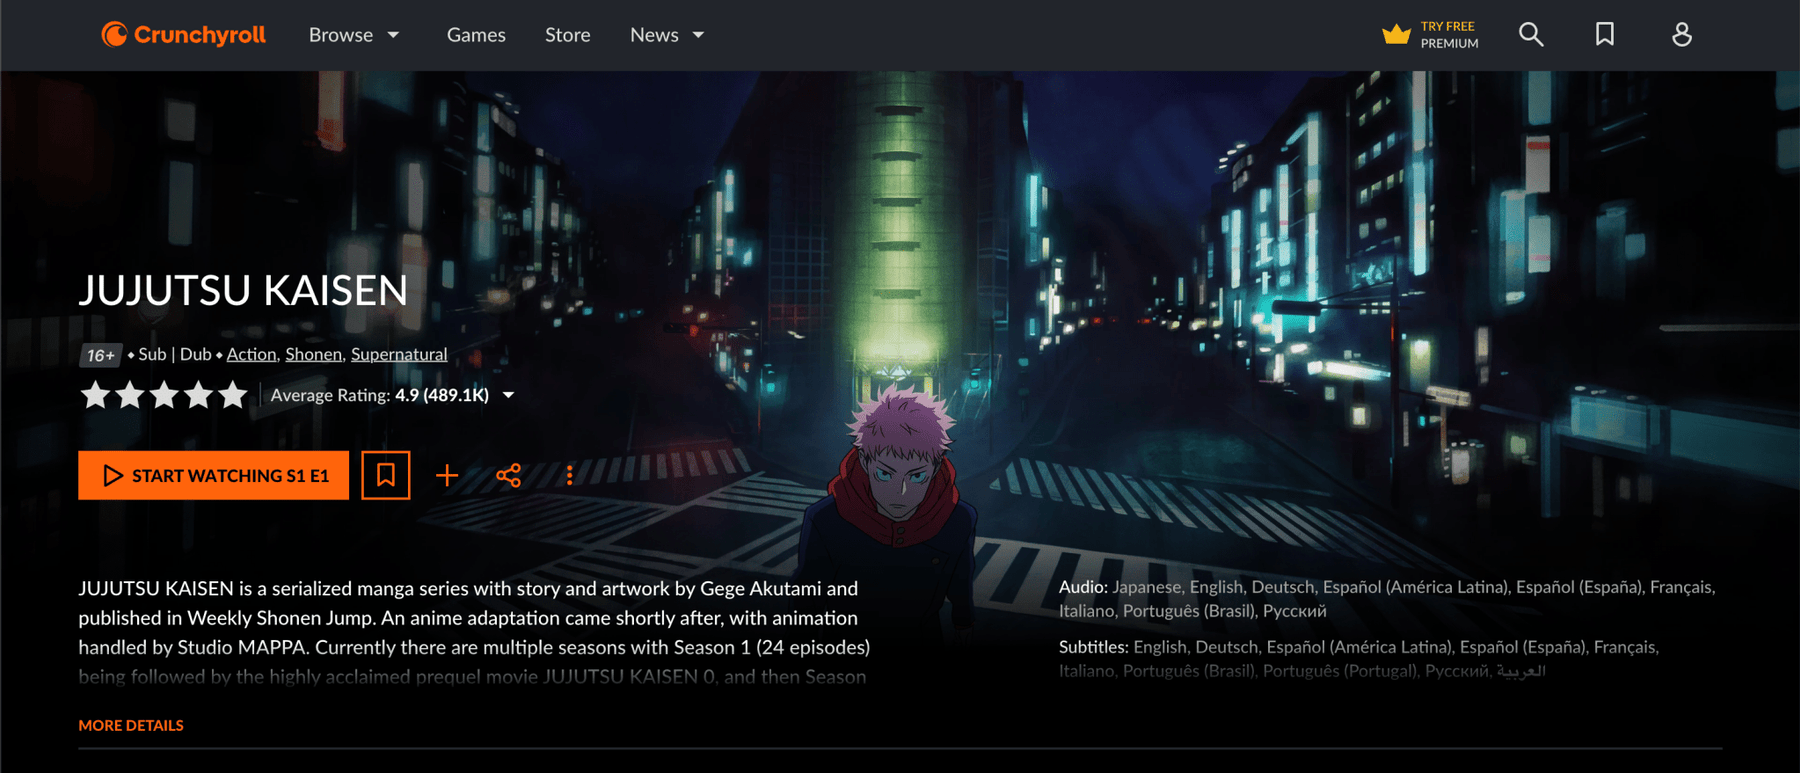The height and width of the screenshot is (773, 1800).
Task: Click the Crunchyroll logo
Action: point(184,35)
